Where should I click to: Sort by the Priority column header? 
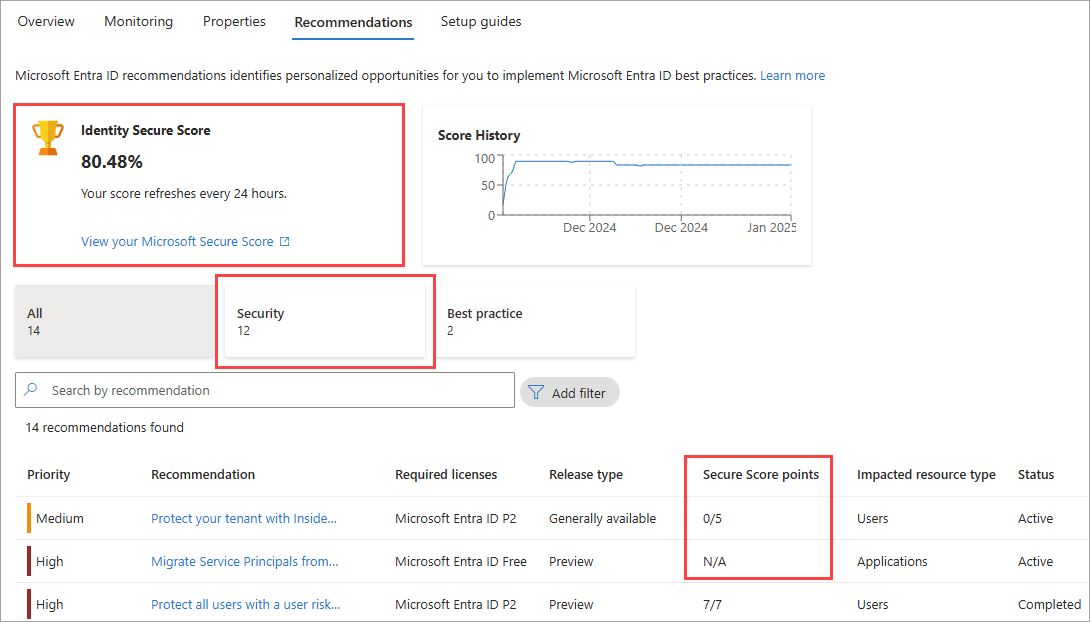pos(49,474)
